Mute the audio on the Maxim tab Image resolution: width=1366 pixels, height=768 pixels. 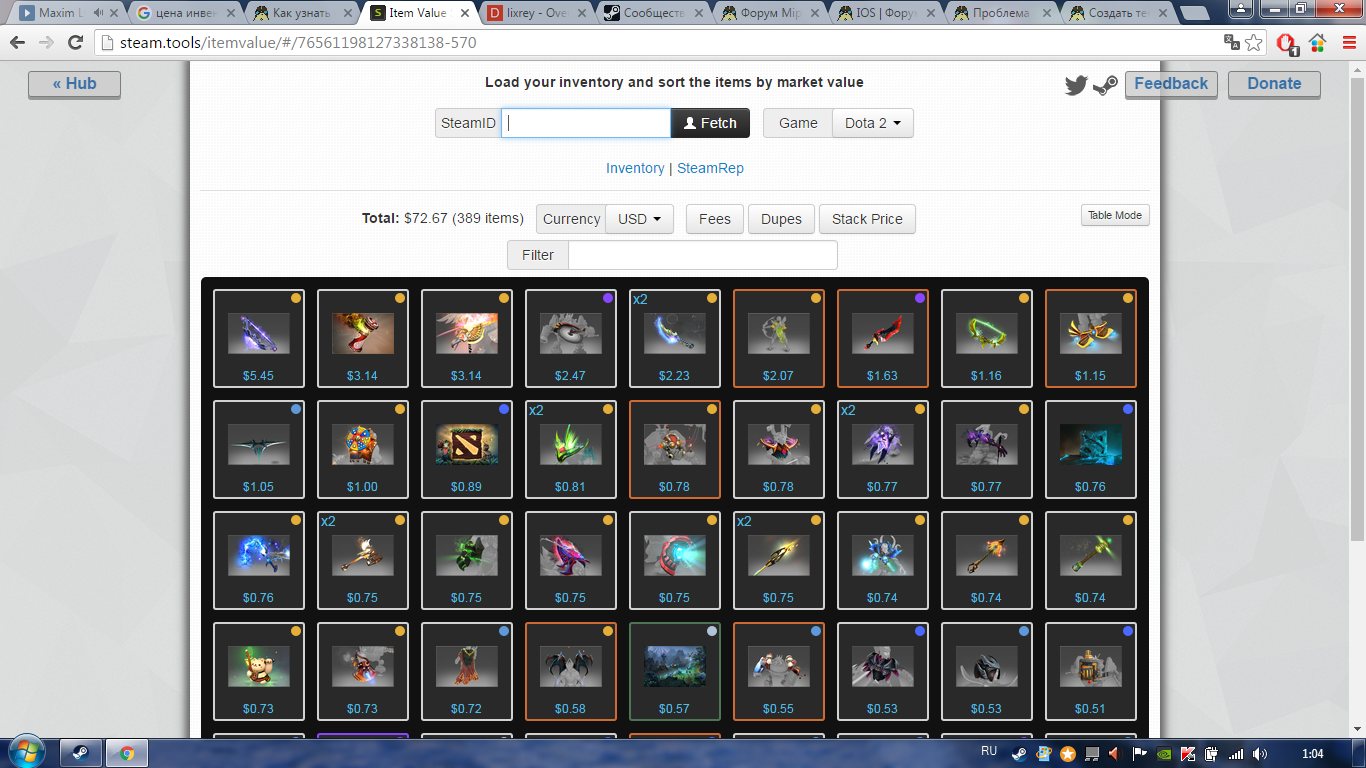tap(99, 14)
